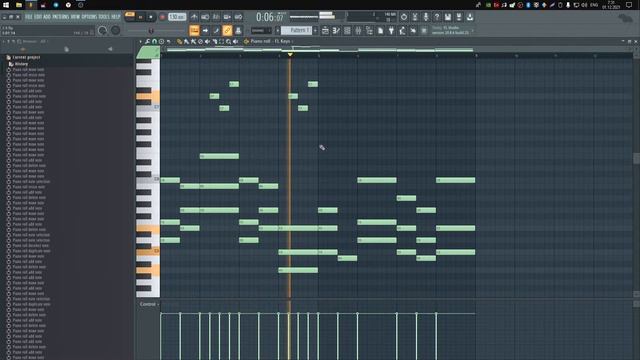Toggle the Record button
Image resolution: width=640 pixels, height=360 pixels.
(162, 17)
